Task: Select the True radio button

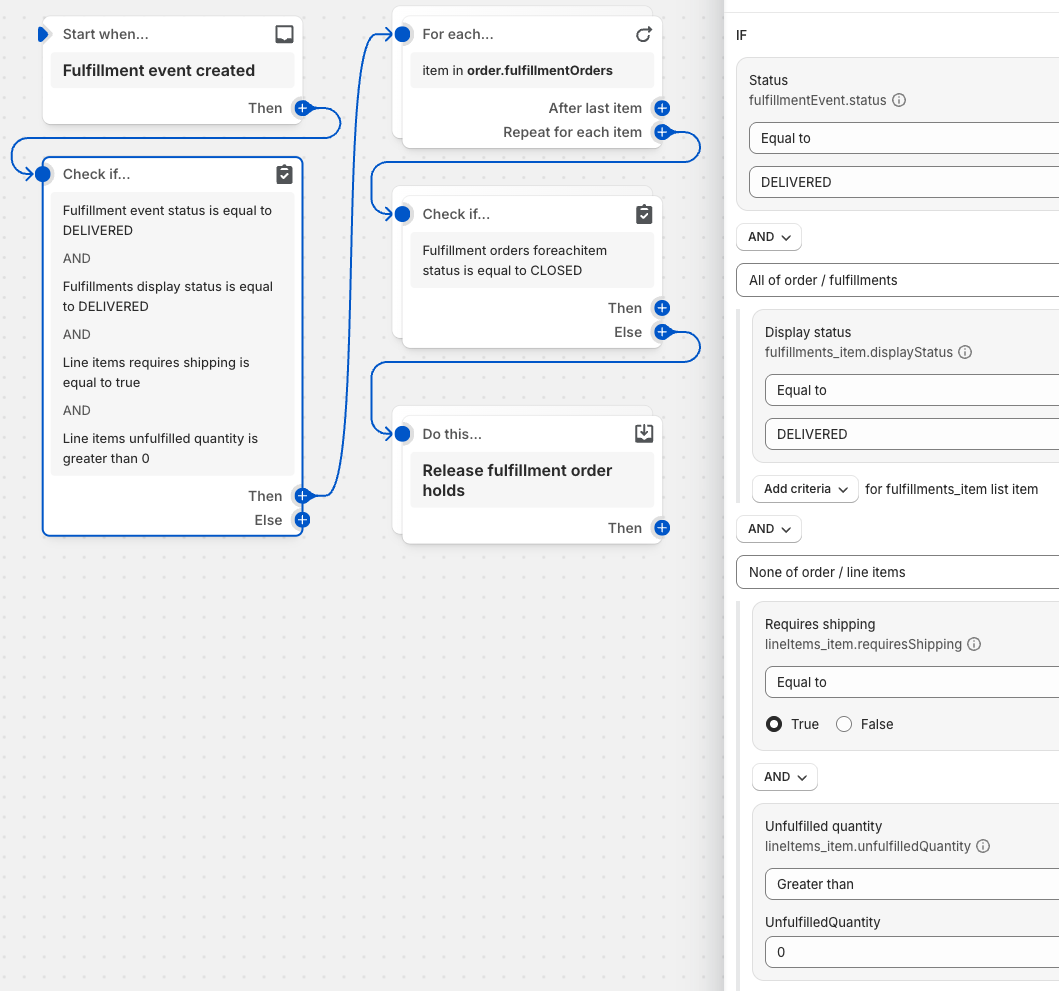Action: point(774,724)
